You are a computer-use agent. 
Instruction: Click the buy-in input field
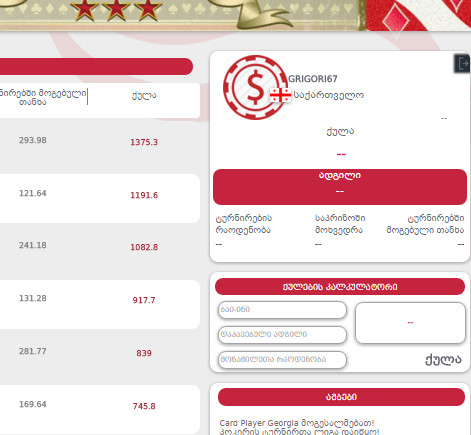pos(282,310)
